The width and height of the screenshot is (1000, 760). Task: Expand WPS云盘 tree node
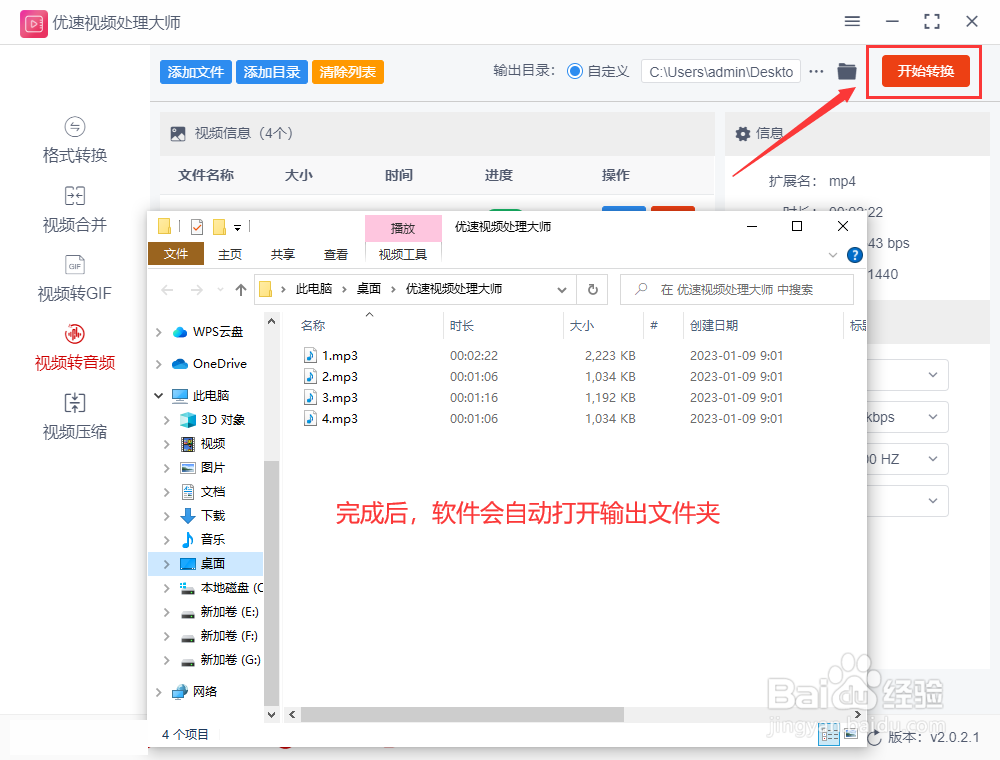coord(158,332)
